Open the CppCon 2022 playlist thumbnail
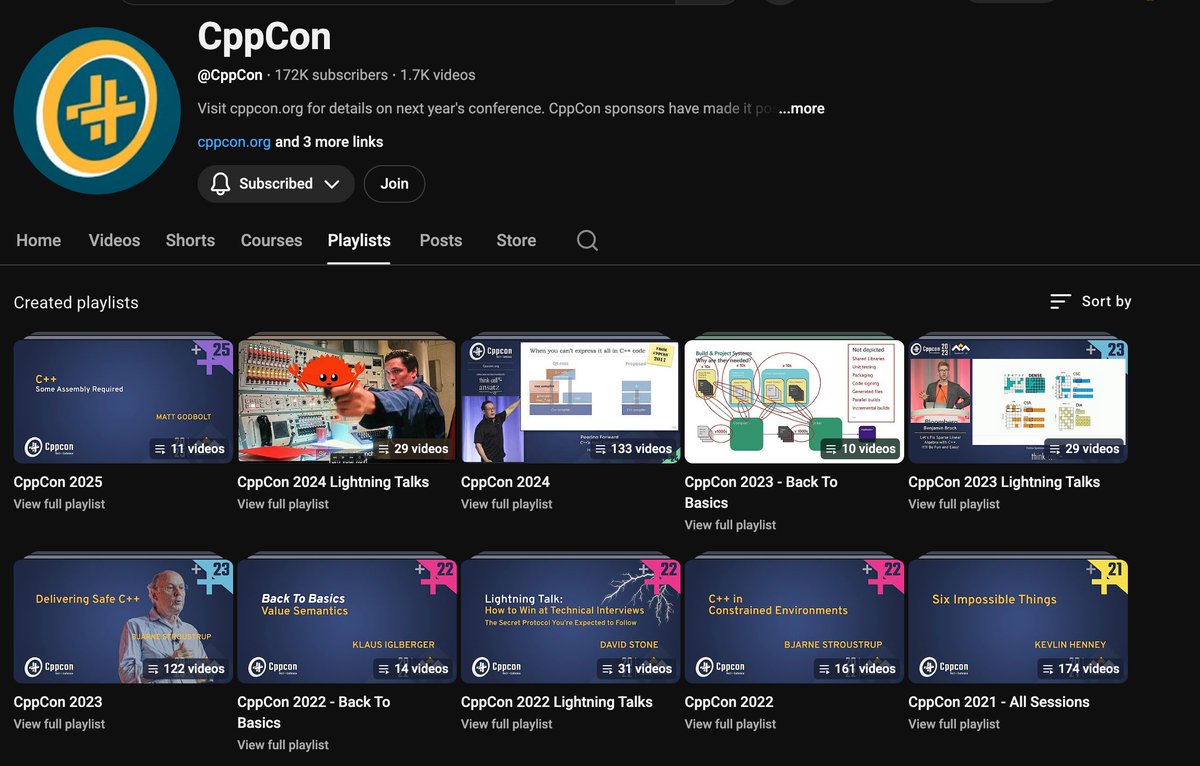The height and width of the screenshot is (766, 1200). click(794, 621)
